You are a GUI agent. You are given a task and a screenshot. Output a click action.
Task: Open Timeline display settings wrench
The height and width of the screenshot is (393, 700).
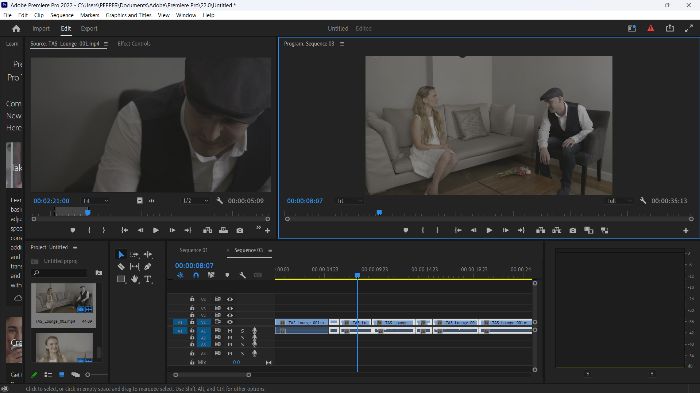[242, 275]
